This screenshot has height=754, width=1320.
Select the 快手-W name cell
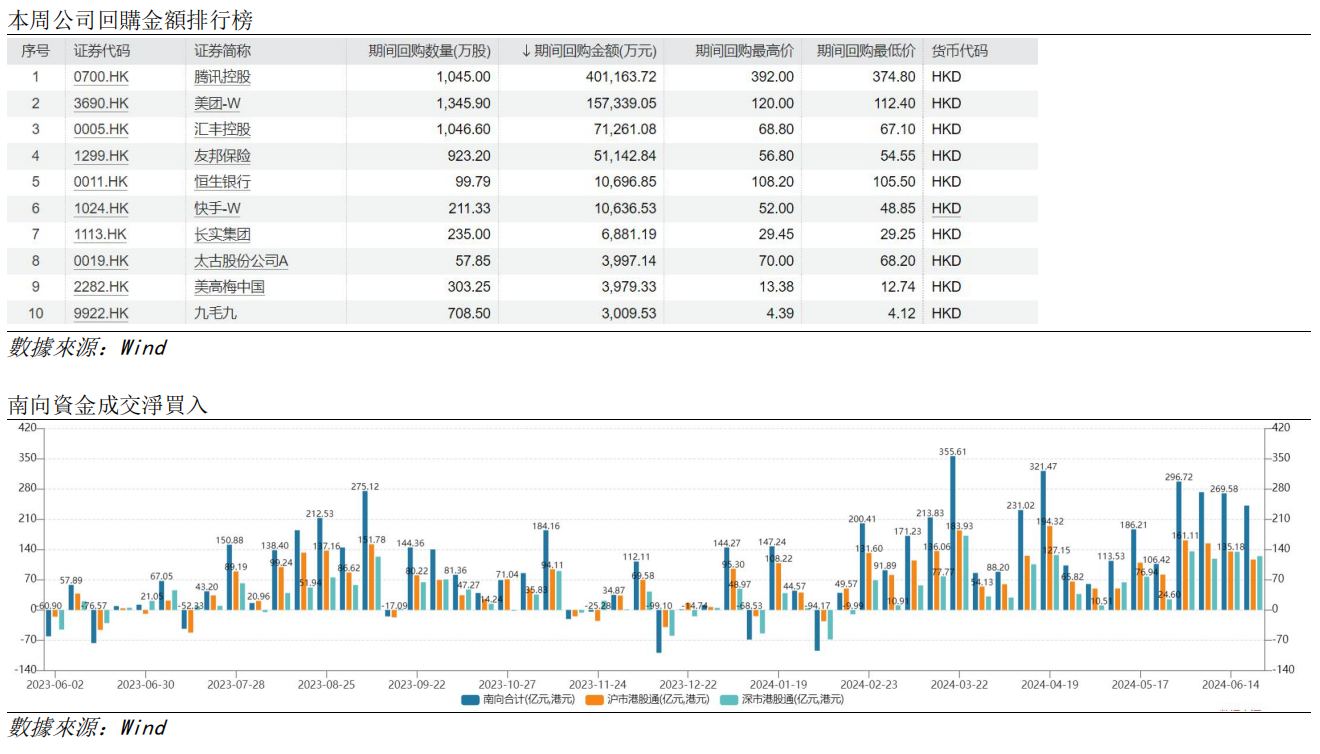pos(217,208)
